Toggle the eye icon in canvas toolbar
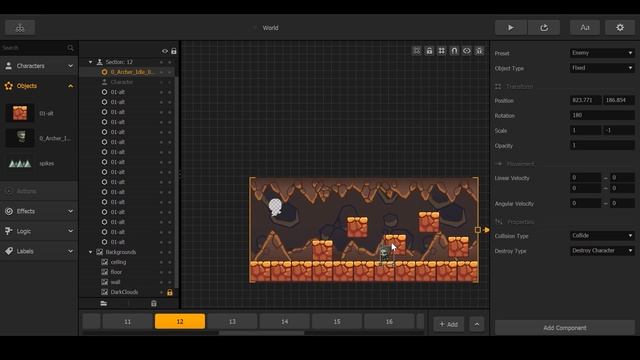 pyautogui.click(x=467, y=51)
